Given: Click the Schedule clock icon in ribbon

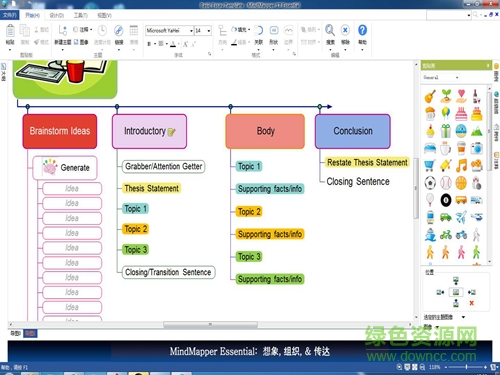Looking at the screenshot, I should click(x=102, y=31).
